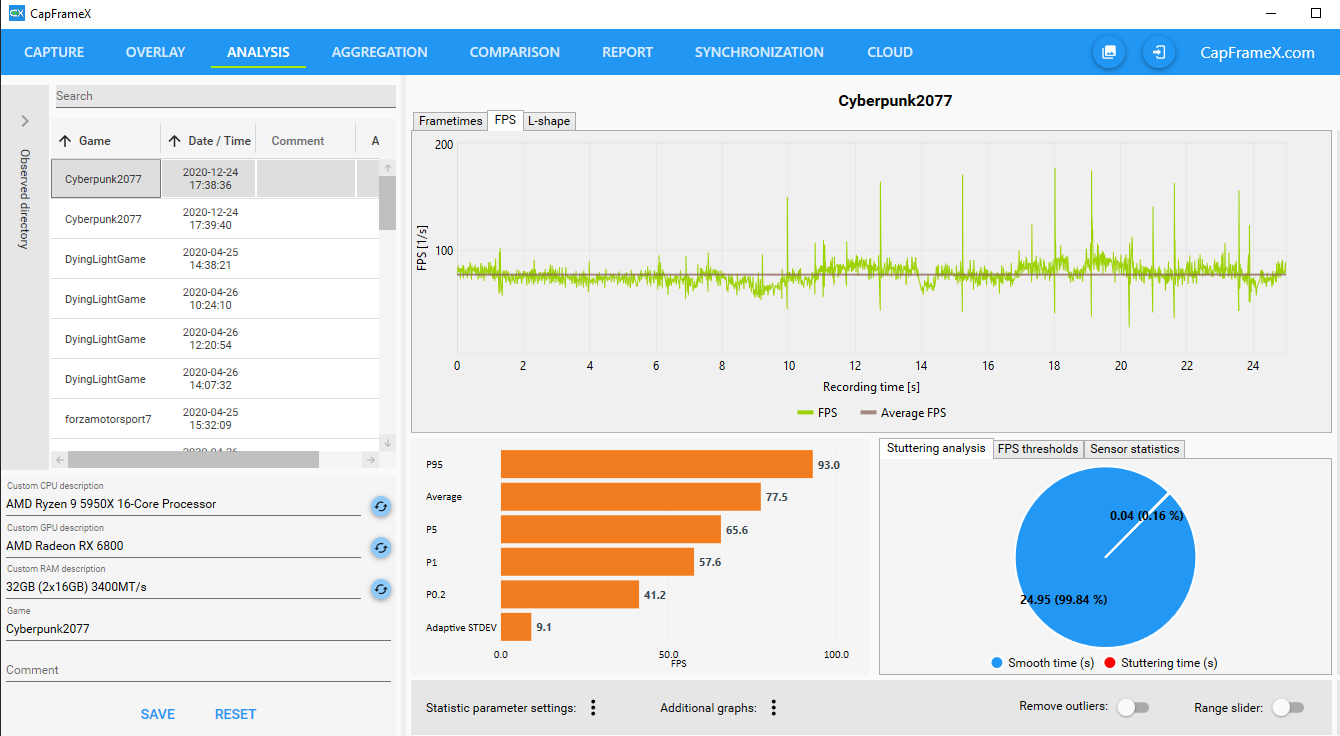Click the RESET button
Viewport: 1340px width, 736px height.
pos(236,714)
